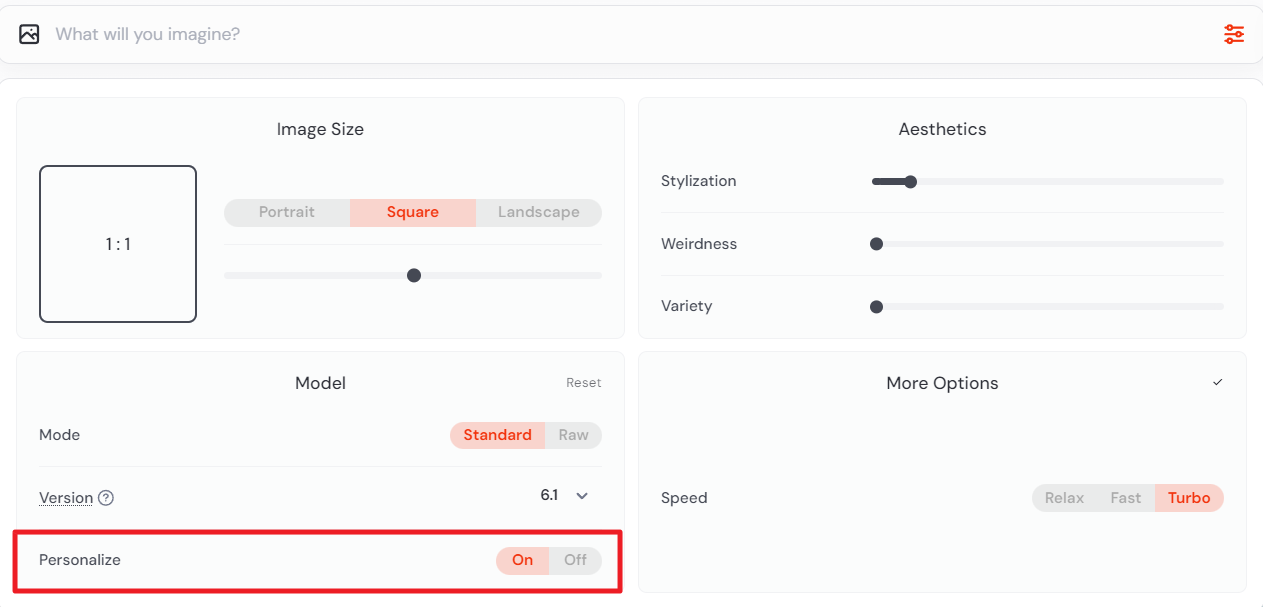1263x607 pixels.
Task: Select Standard mode
Action: [497, 435]
